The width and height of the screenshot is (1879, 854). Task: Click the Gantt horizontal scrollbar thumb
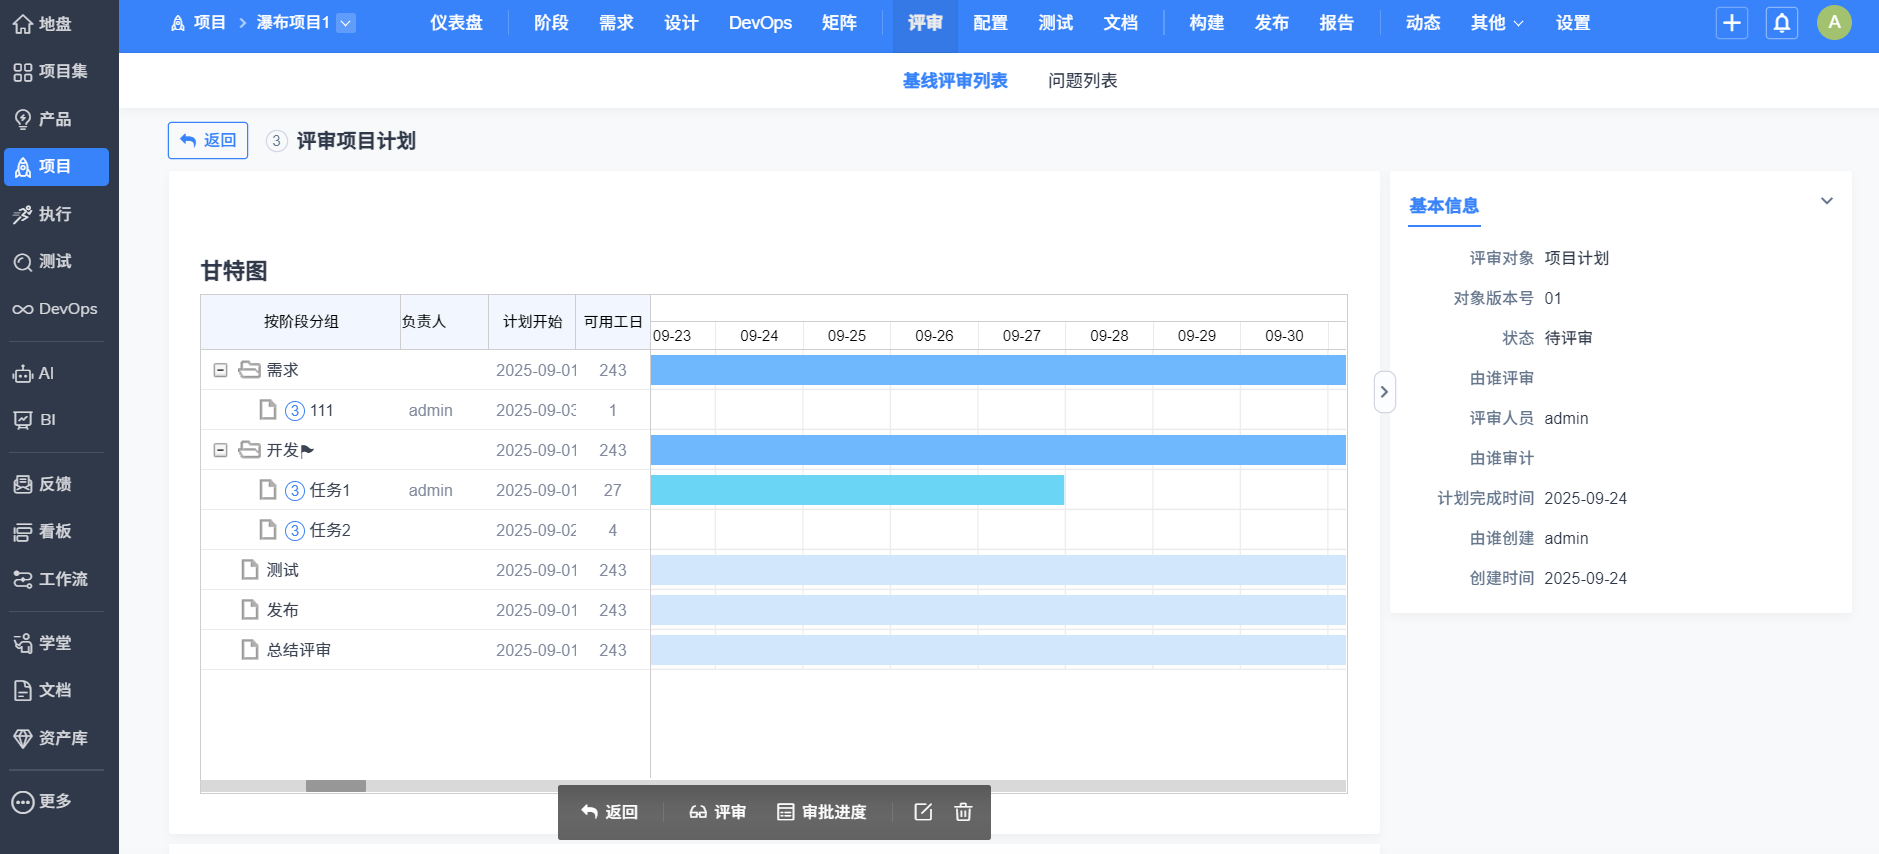point(336,786)
